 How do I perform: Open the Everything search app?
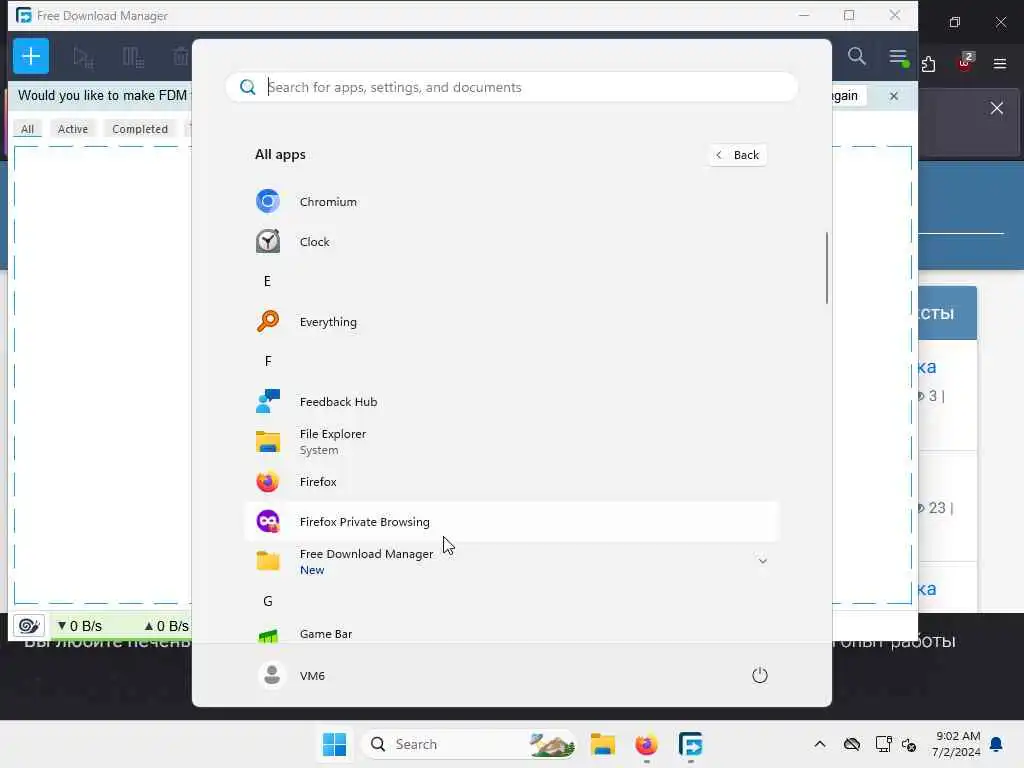511,322
